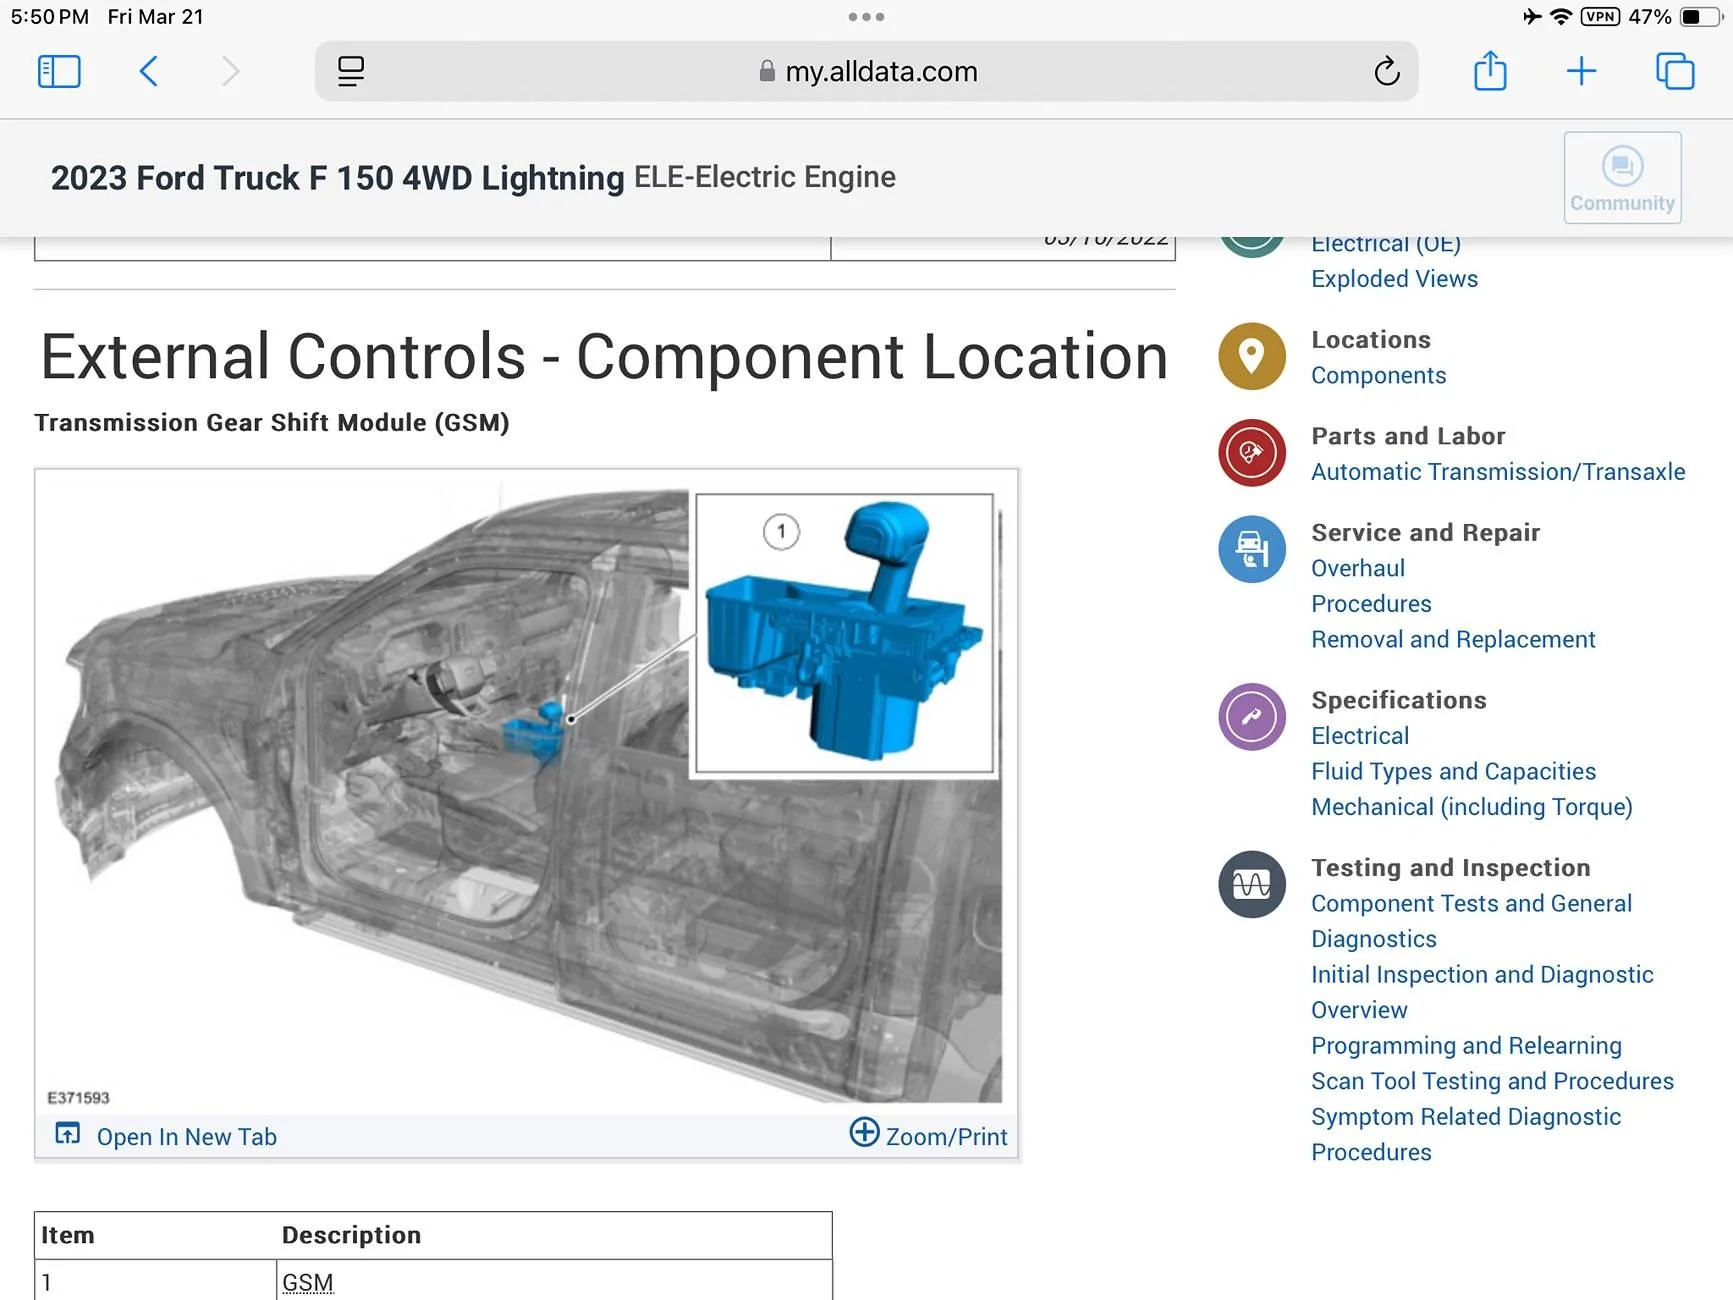
Task: Open the Exploded Views link
Action: 1394,279
